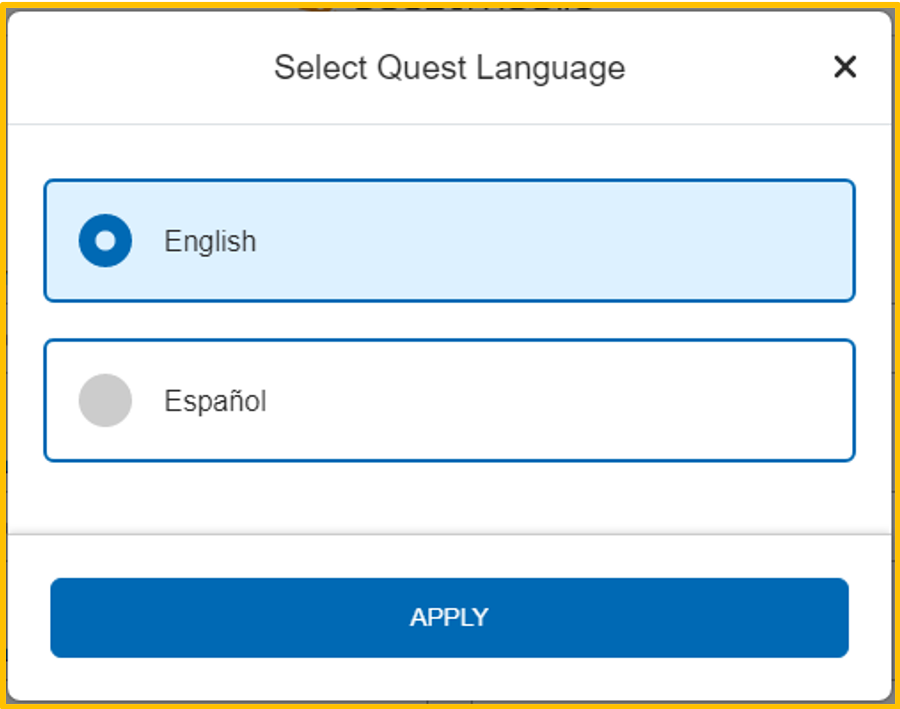
Task: Confirm selection with blue APPLY bar
Action: coord(449,618)
